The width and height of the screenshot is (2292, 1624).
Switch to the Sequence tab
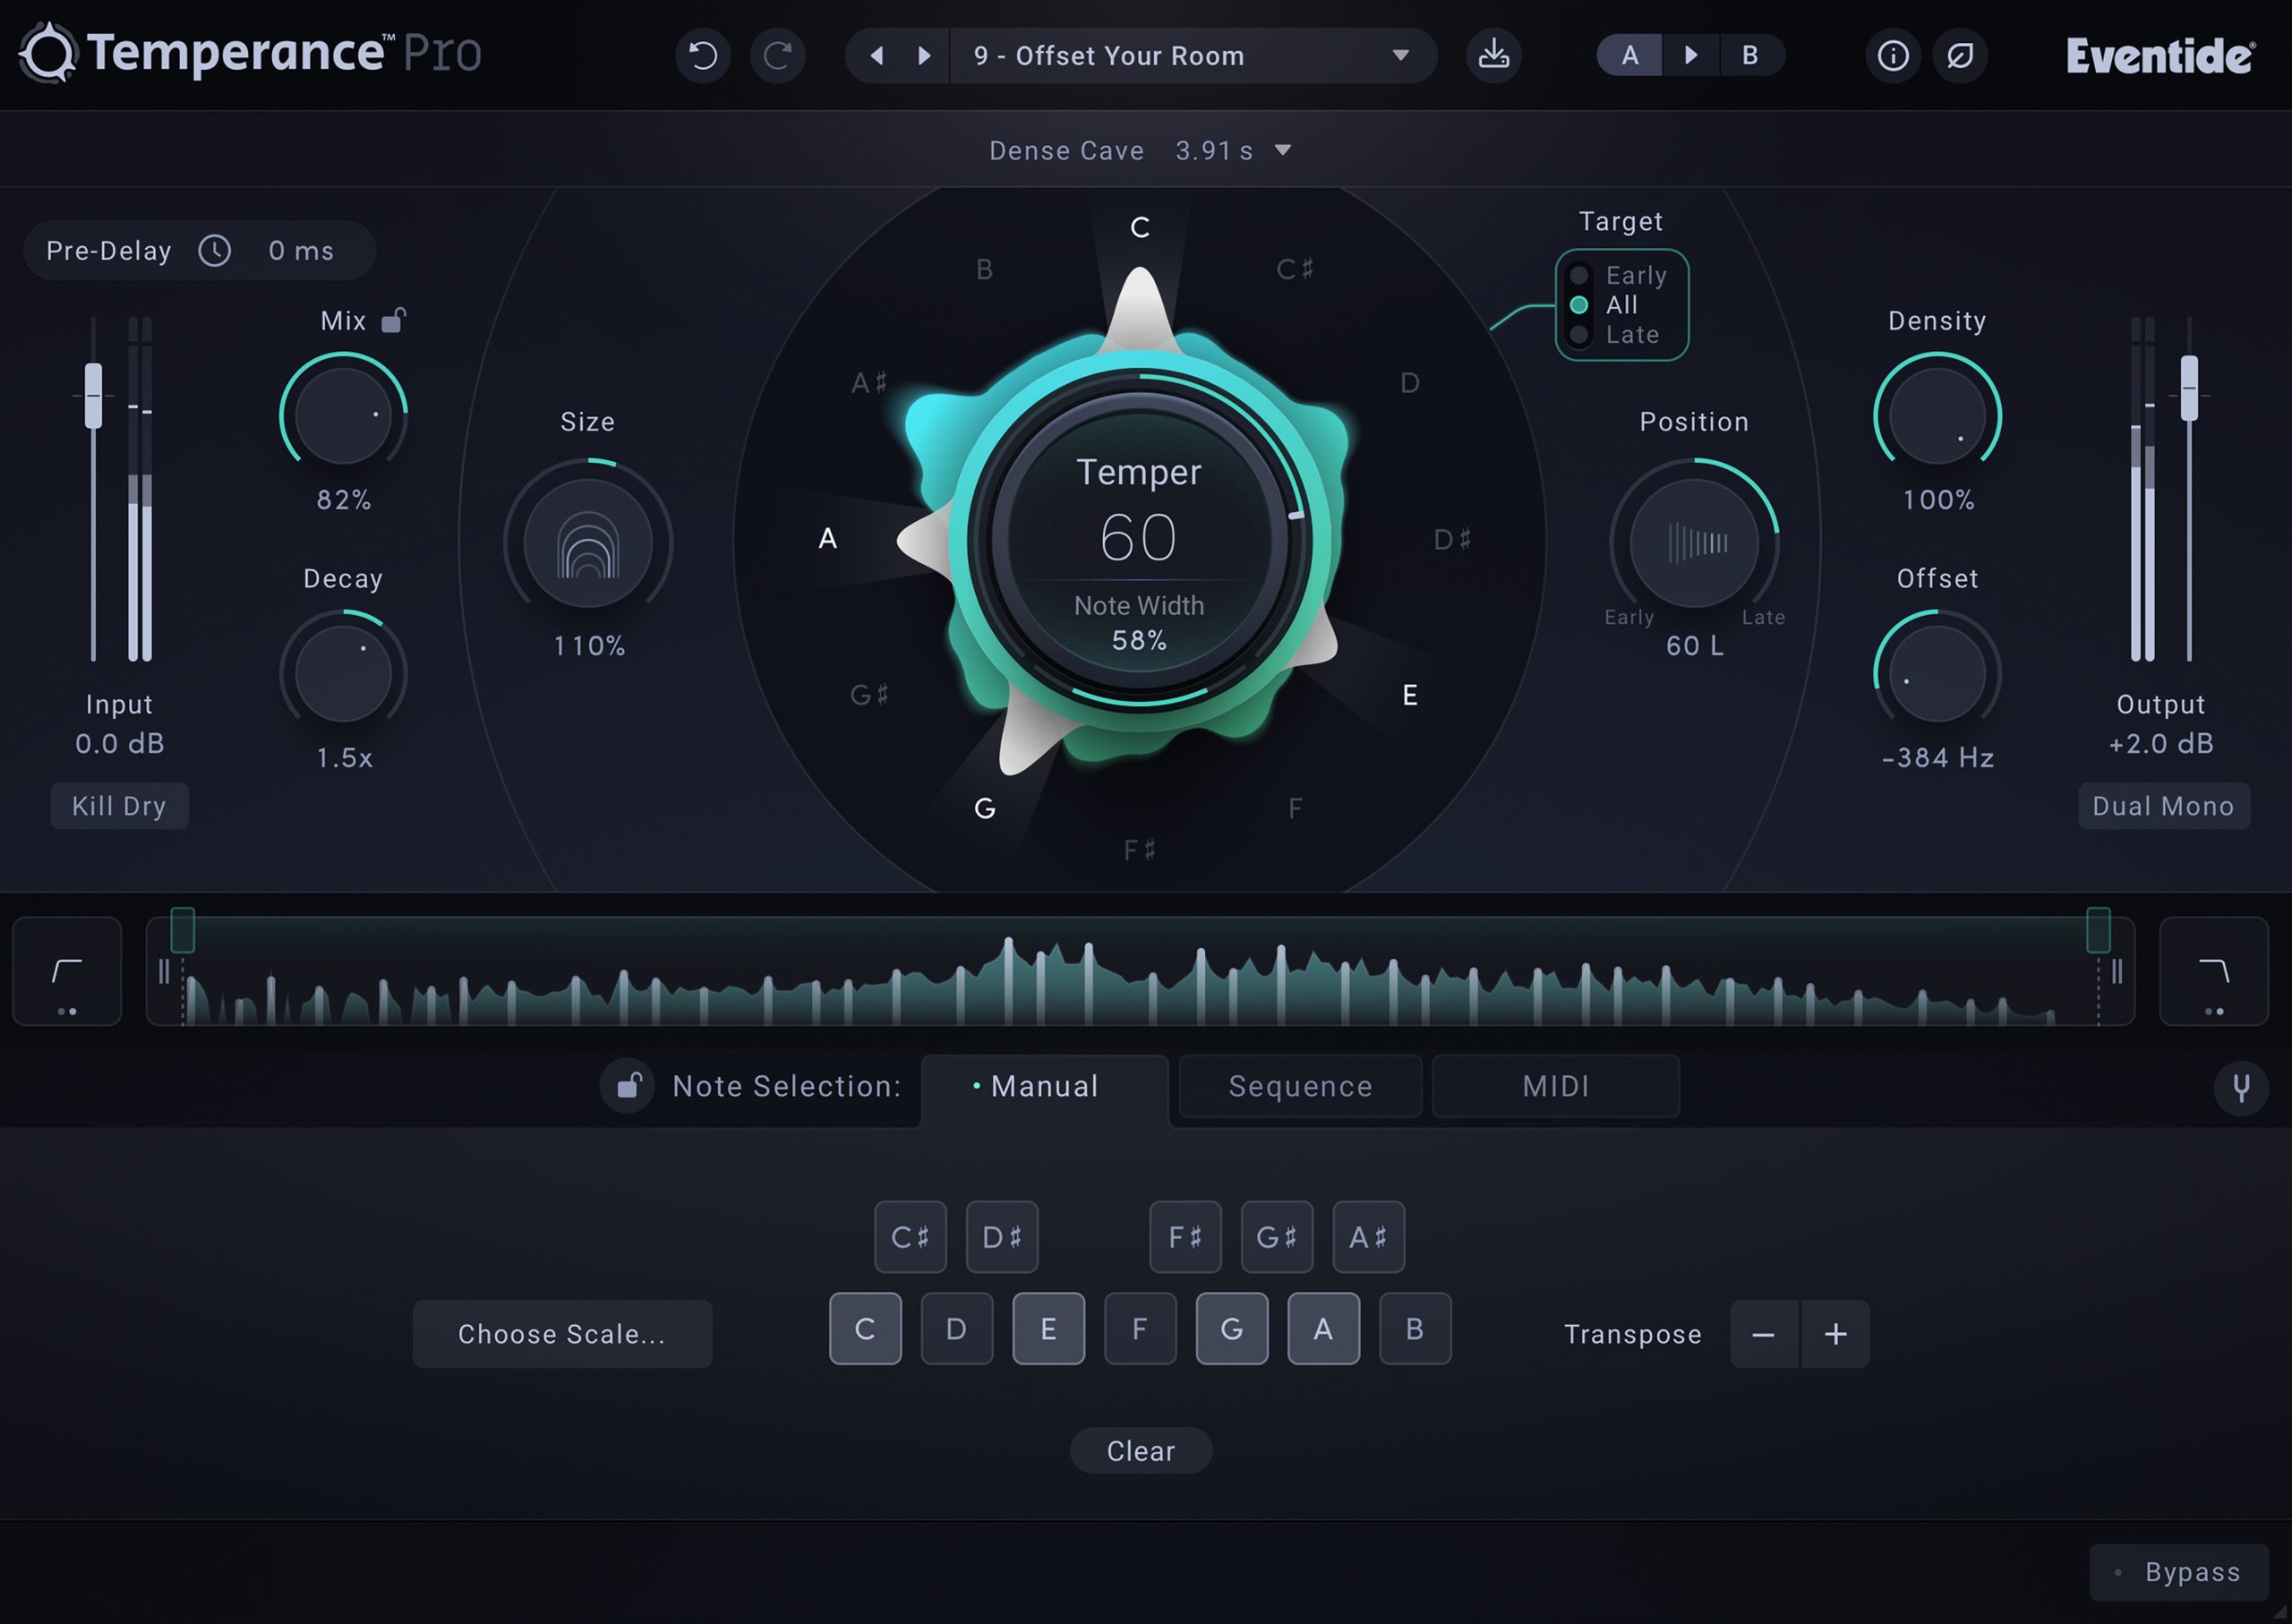tap(1300, 1086)
